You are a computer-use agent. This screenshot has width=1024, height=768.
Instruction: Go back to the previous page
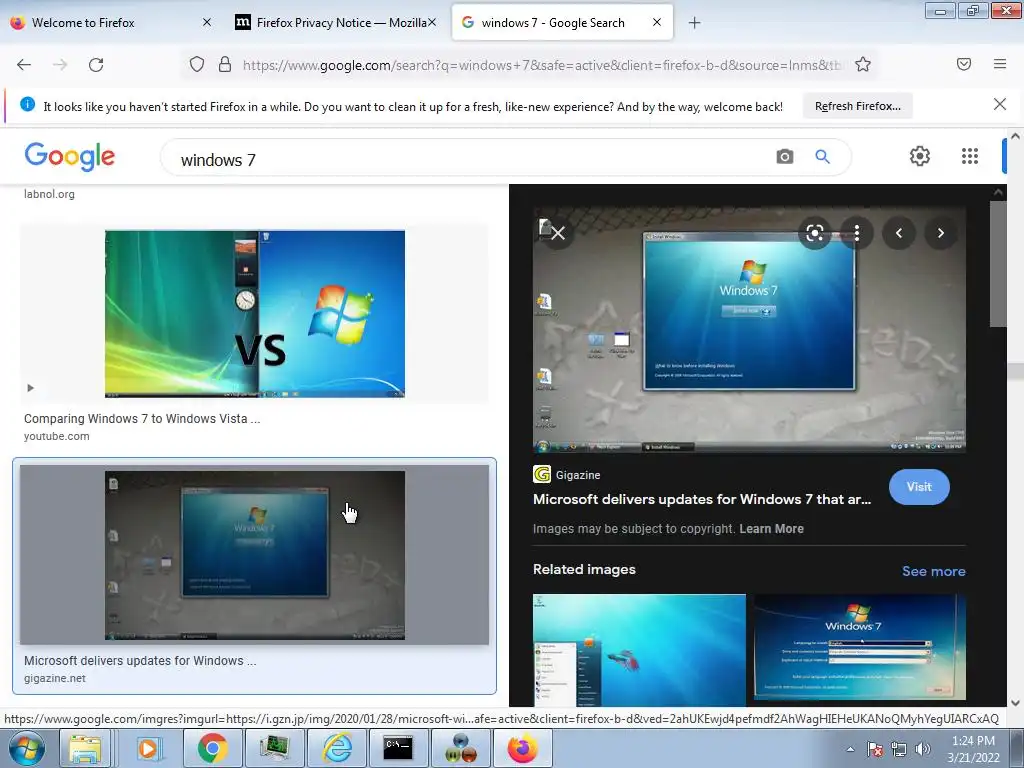coord(24,65)
